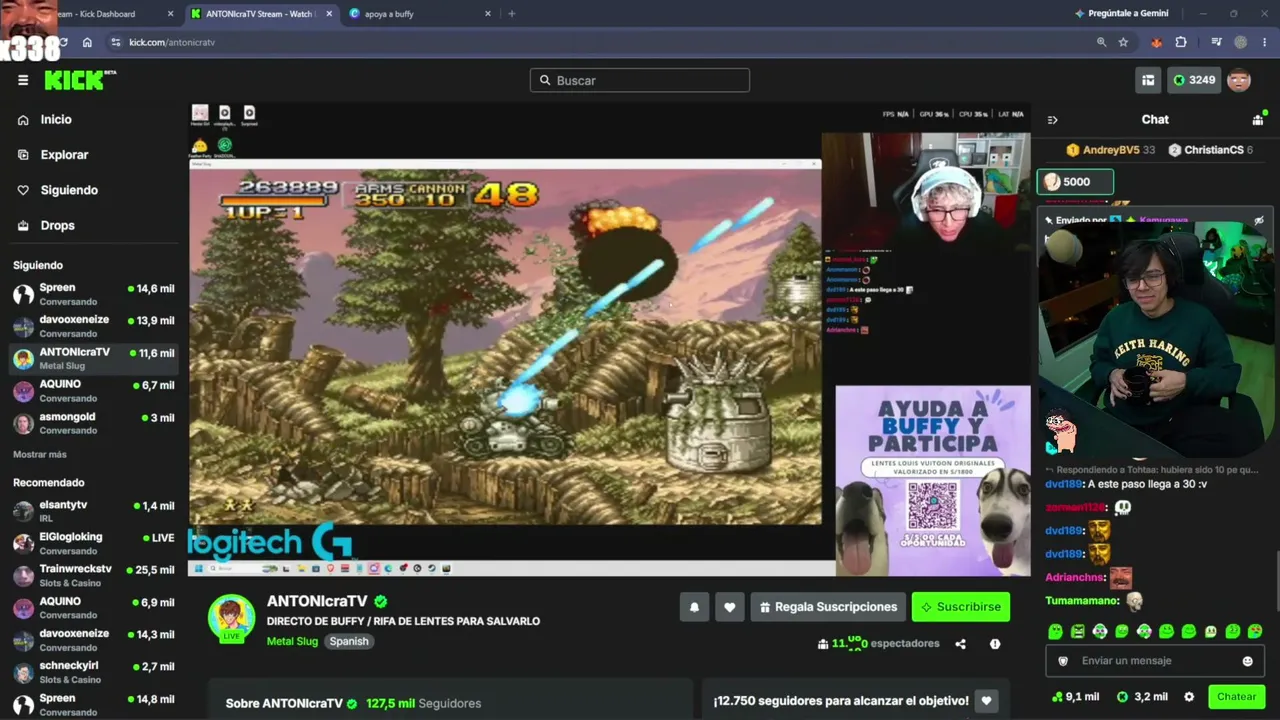Click the 3,2 mil Kicks counter in chat
Image resolution: width=1280 pixels, height=720 pixels.
(1142, 697)
